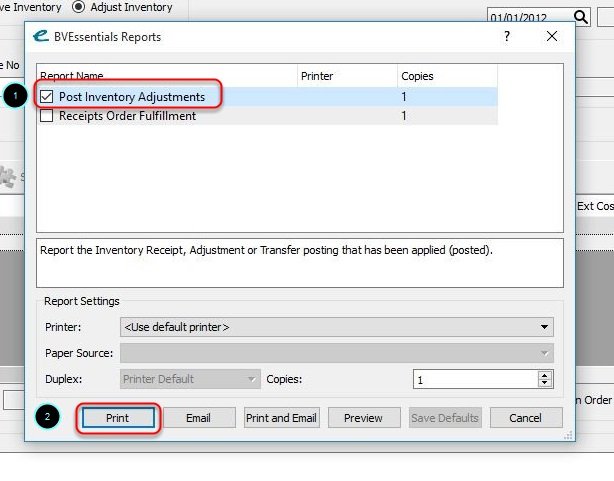Screen dimensions: 614x481
Task: Close the BVEssentials Reports dialog
Action: [x=552, y=36]
